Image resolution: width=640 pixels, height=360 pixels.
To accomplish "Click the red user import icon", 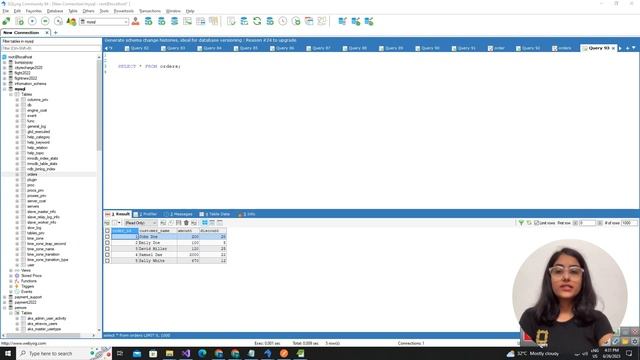I will 136,21.
